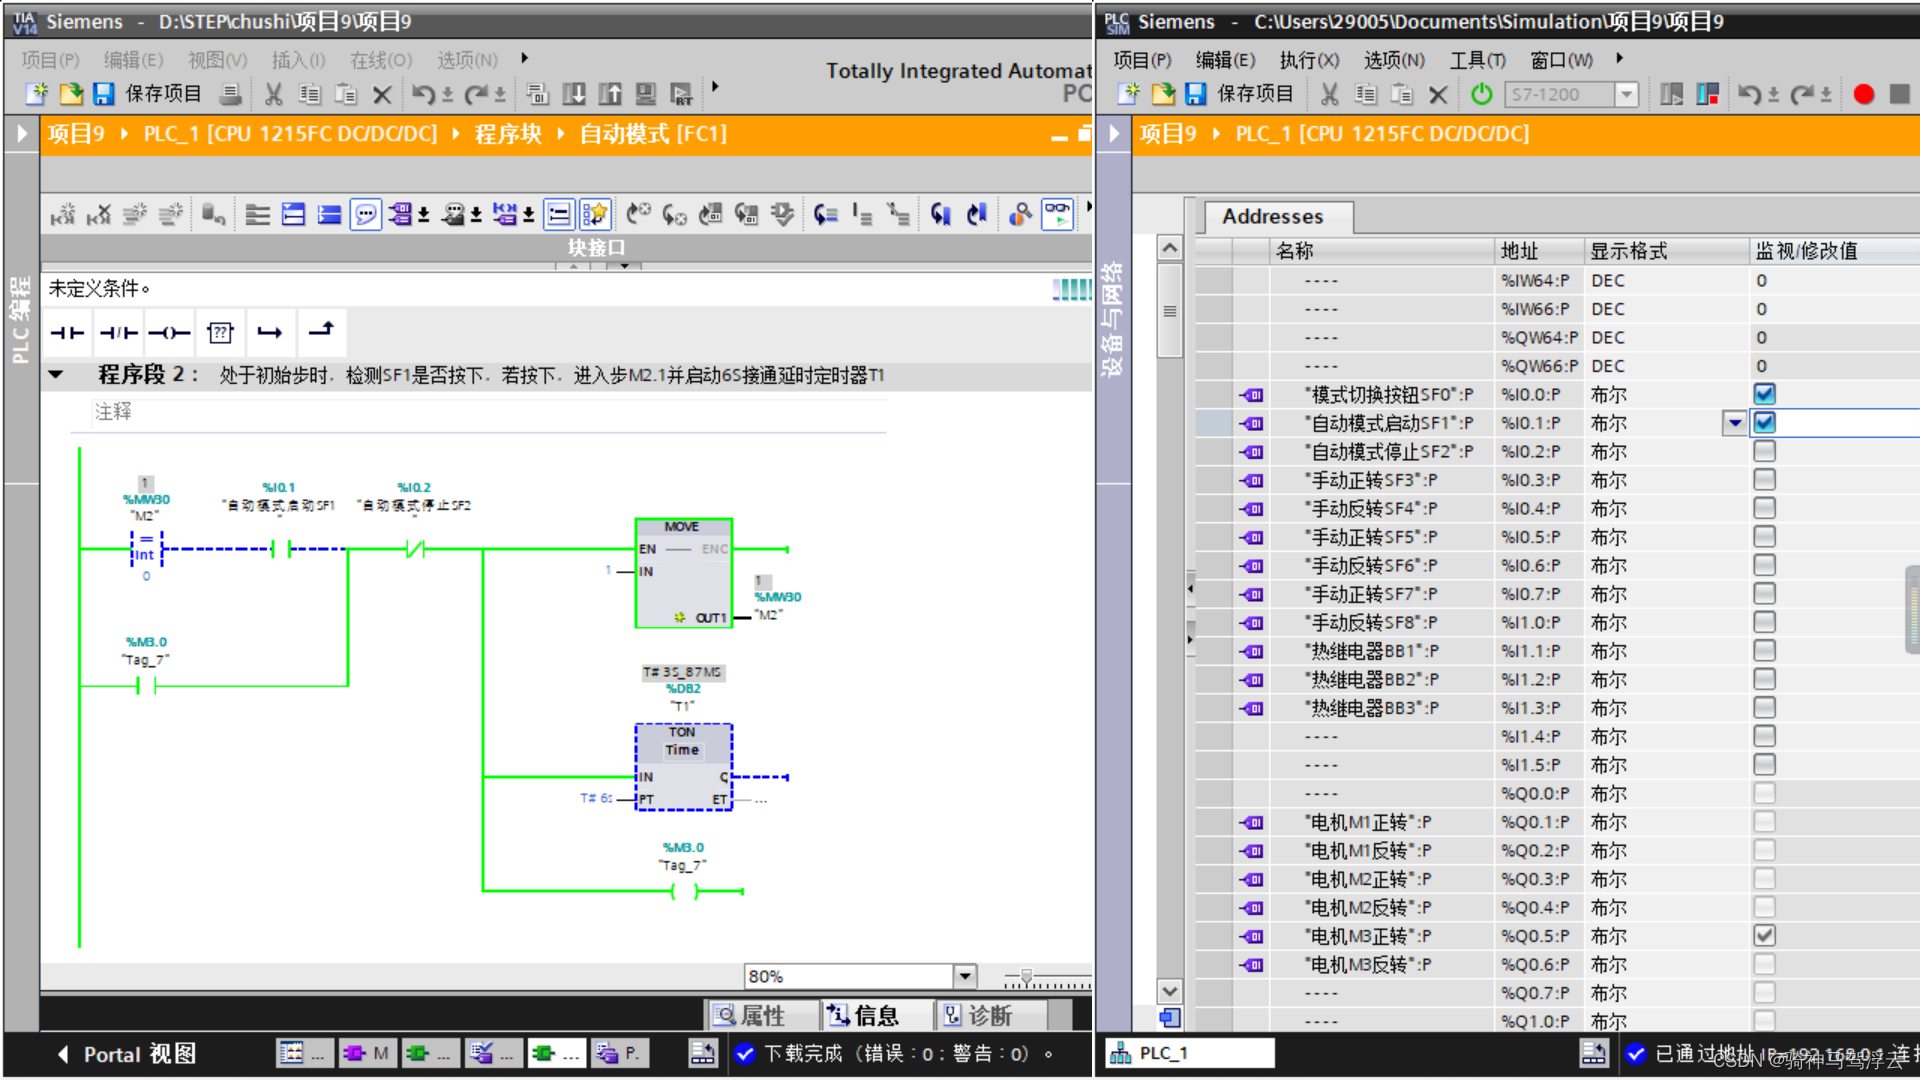
Task: Toggle the 模式切换按钮SF0 checkbox
Action: (x=1764, y=394)
